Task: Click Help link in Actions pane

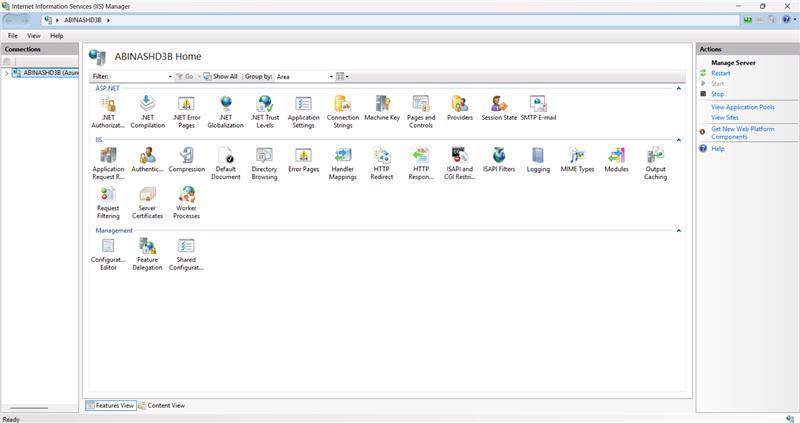Action: pyautogui.click(x=717, y=148)
